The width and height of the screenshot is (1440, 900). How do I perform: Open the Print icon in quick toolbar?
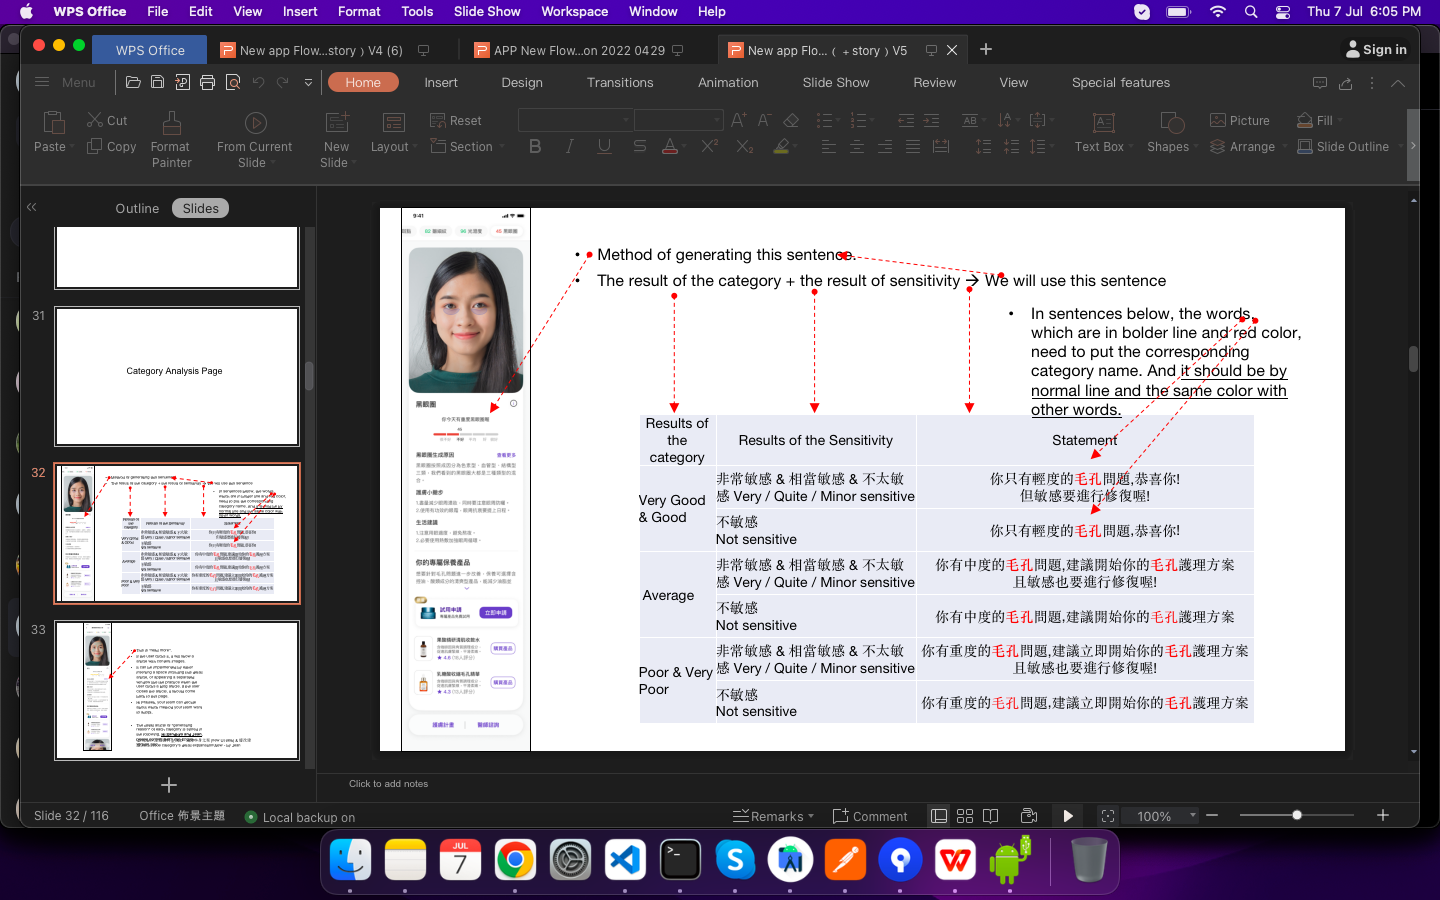[x=207, y=83]
